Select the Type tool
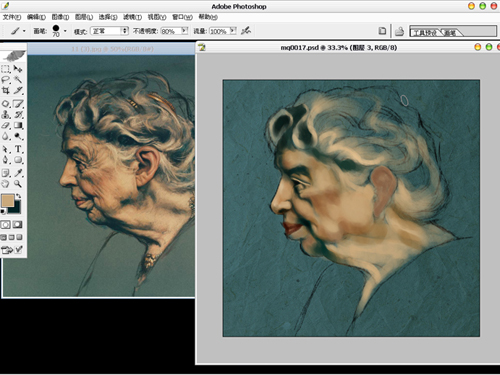The width and height of the screenshot is (500, 375). click(18, 149)
